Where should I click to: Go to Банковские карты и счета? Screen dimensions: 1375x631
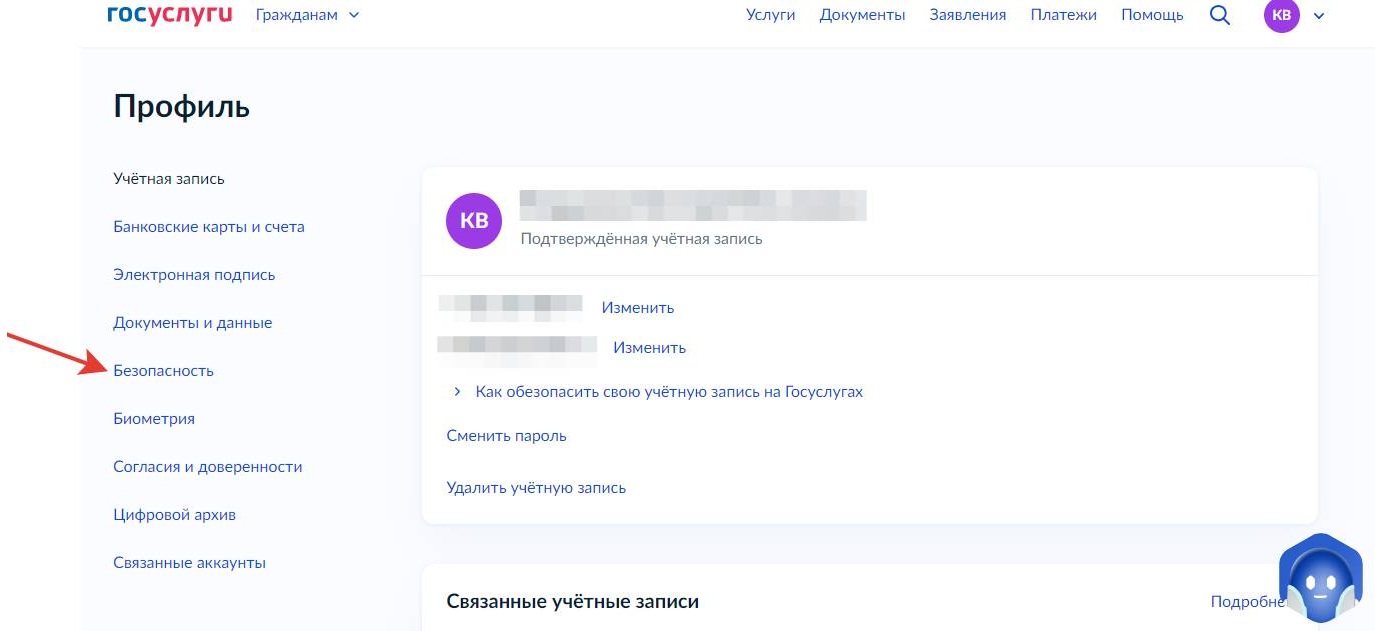click(209, 227)
